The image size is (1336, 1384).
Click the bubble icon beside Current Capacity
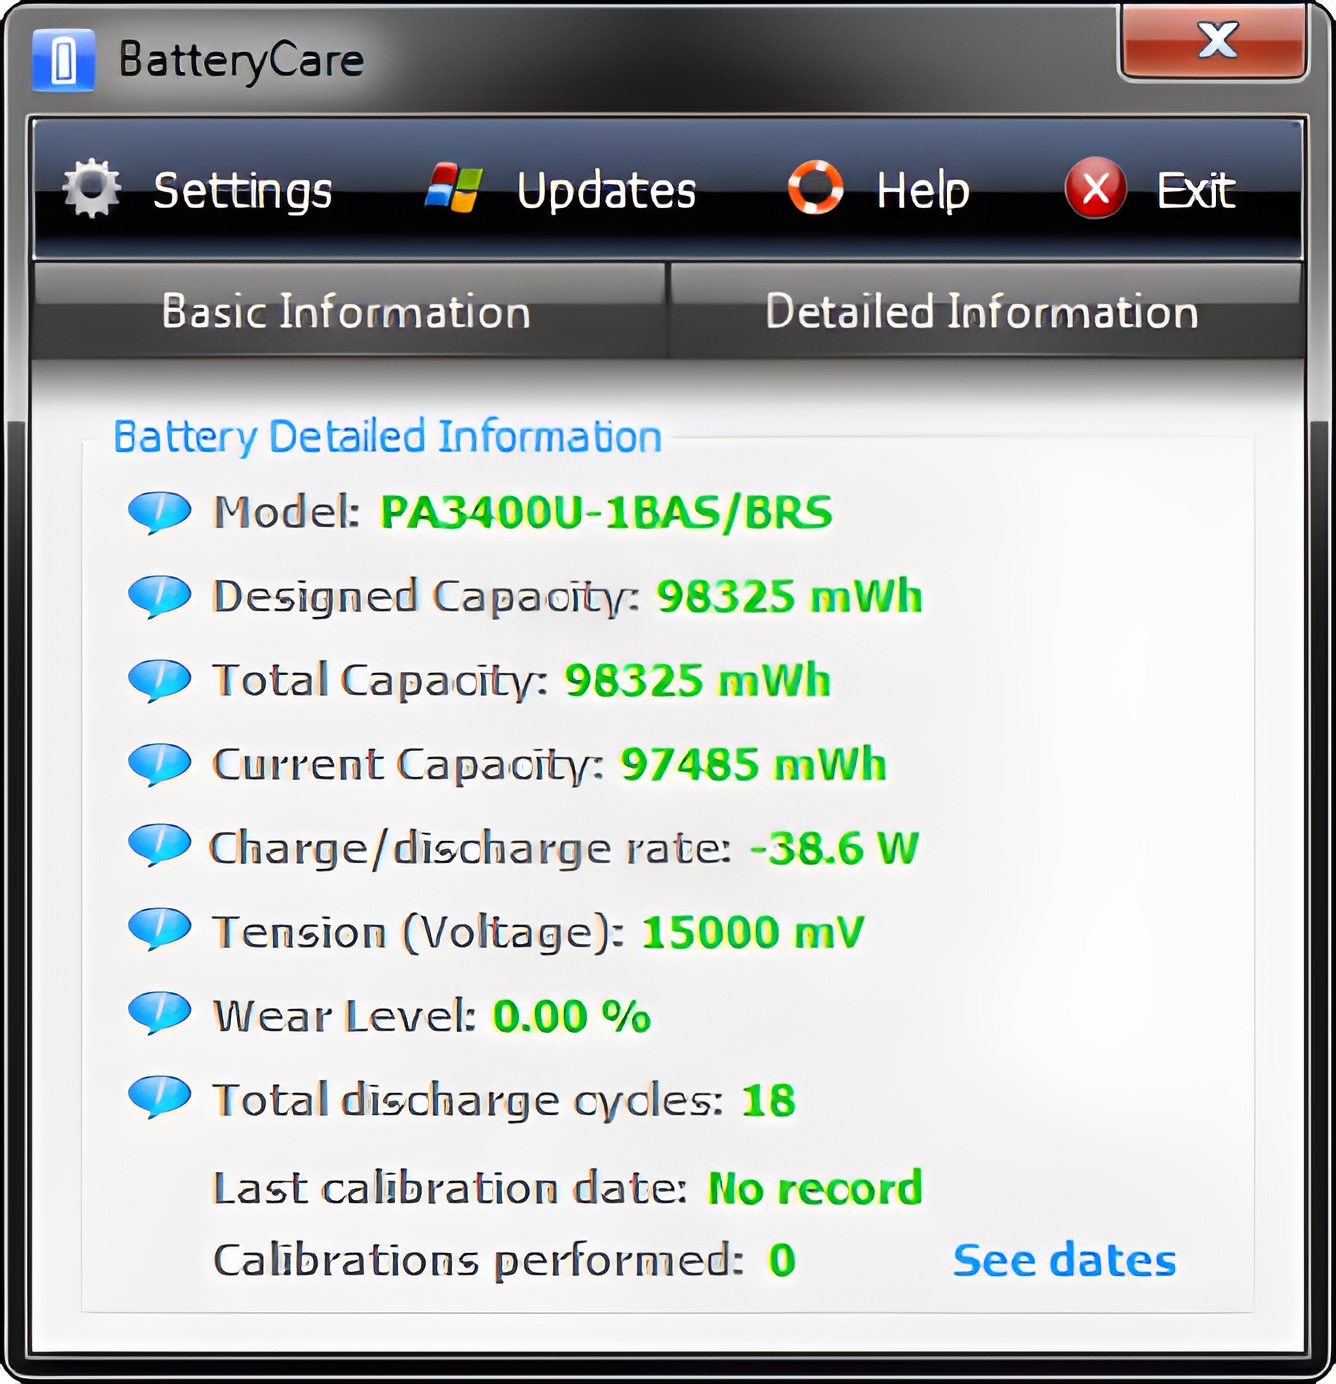tap(159, 764)
